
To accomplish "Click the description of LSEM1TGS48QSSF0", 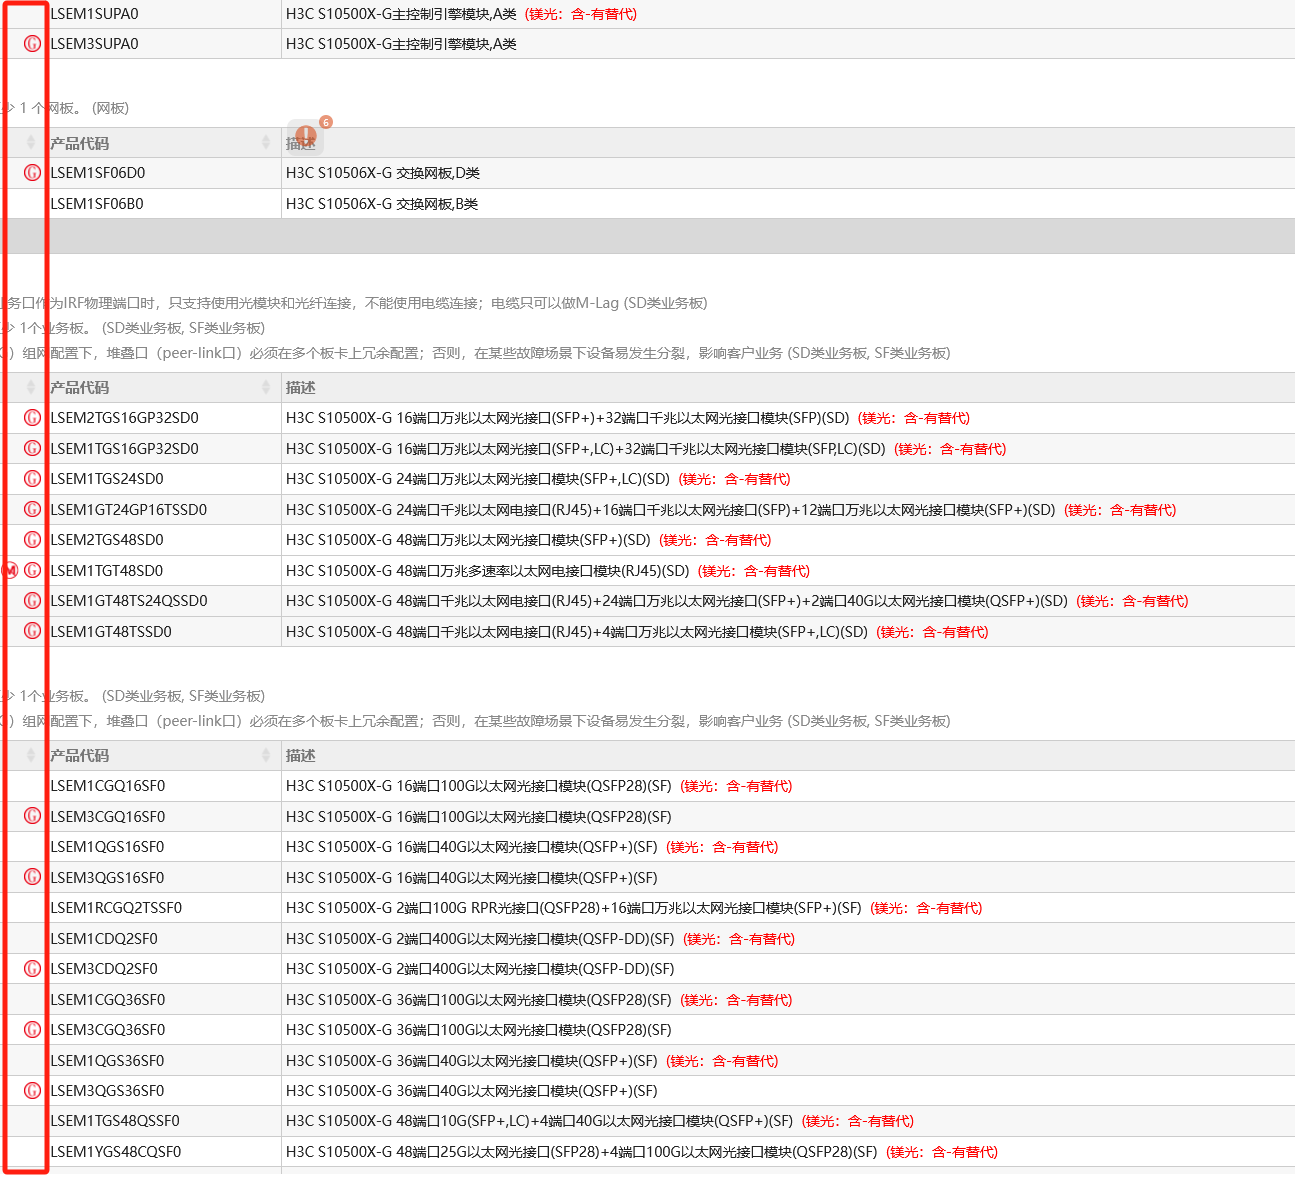I will (x=600, y=1121).
